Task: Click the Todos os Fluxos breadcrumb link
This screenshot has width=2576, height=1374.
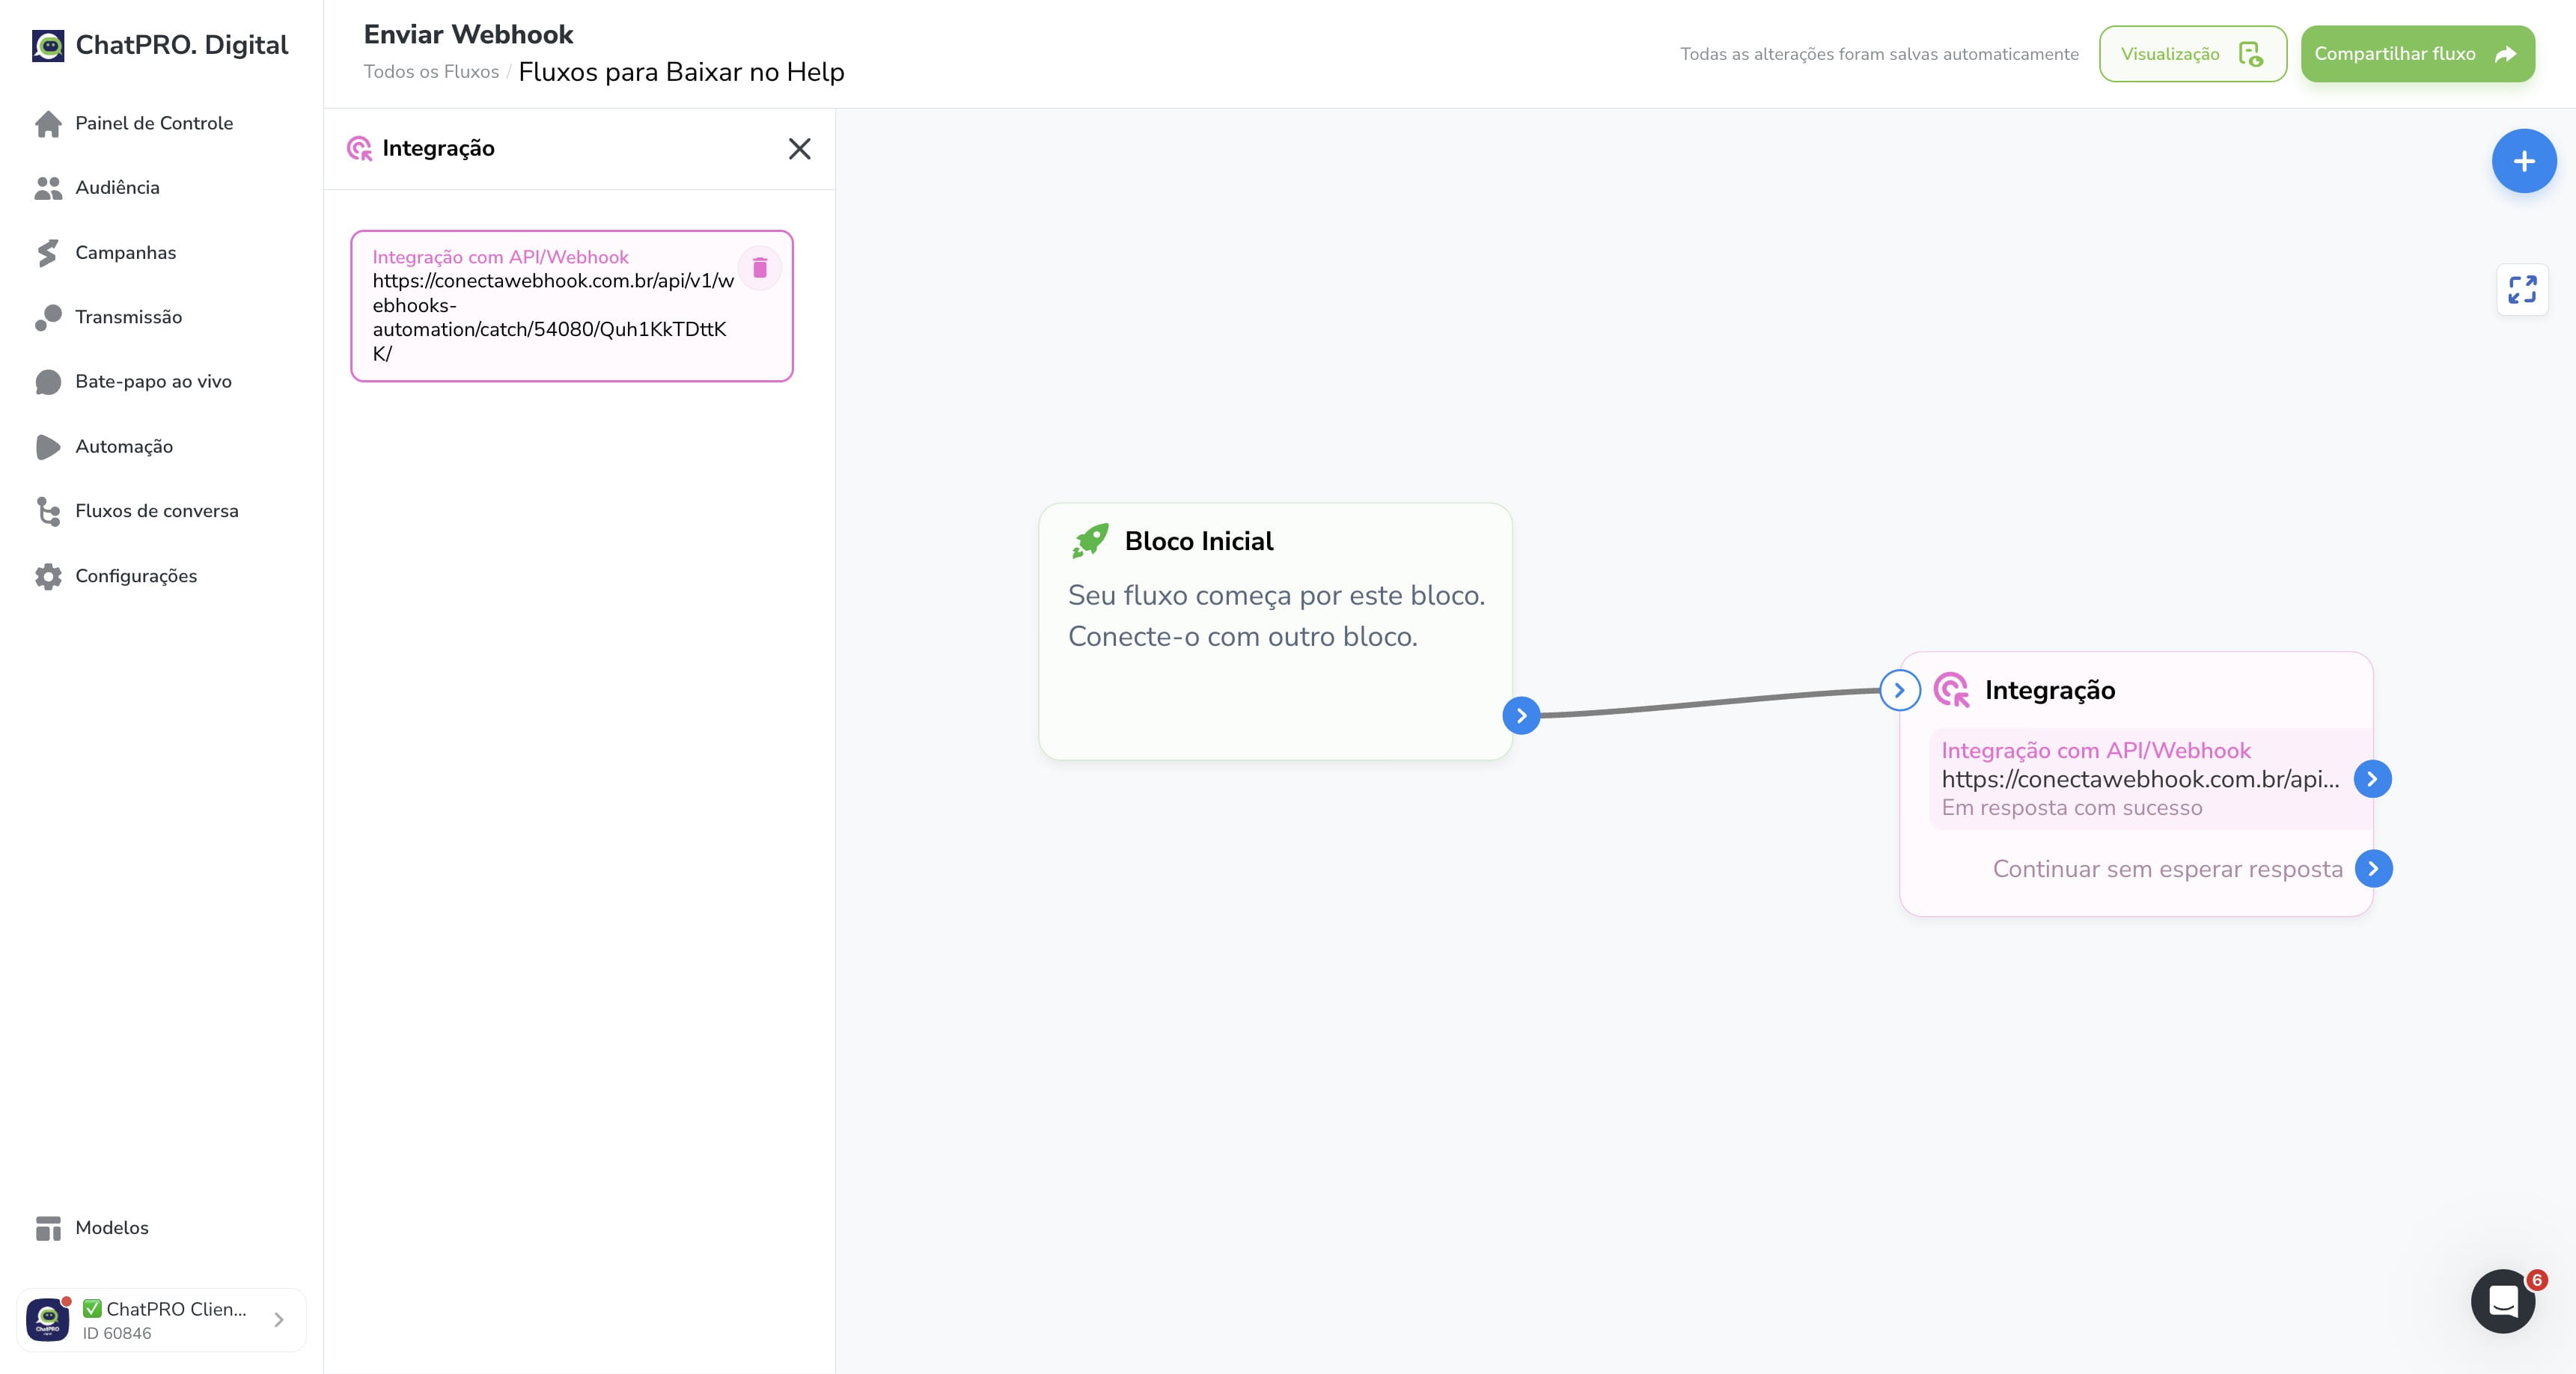Action: pos(431,72)
